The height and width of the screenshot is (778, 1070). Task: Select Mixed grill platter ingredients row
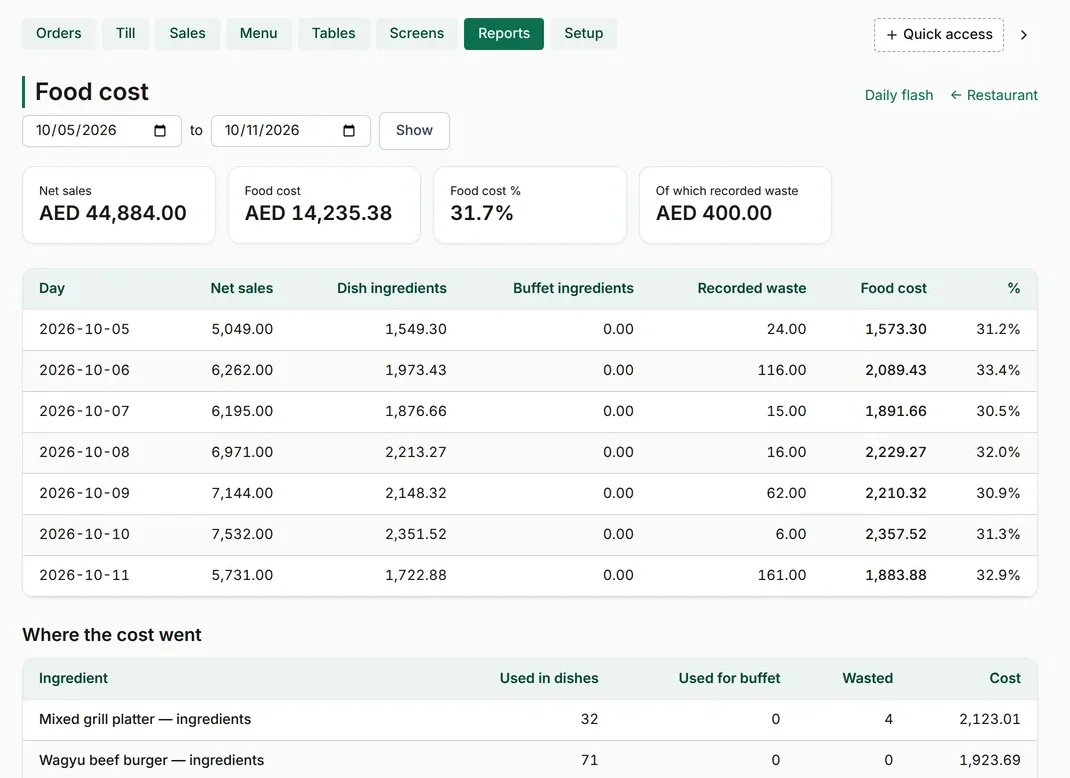point(530,720)
